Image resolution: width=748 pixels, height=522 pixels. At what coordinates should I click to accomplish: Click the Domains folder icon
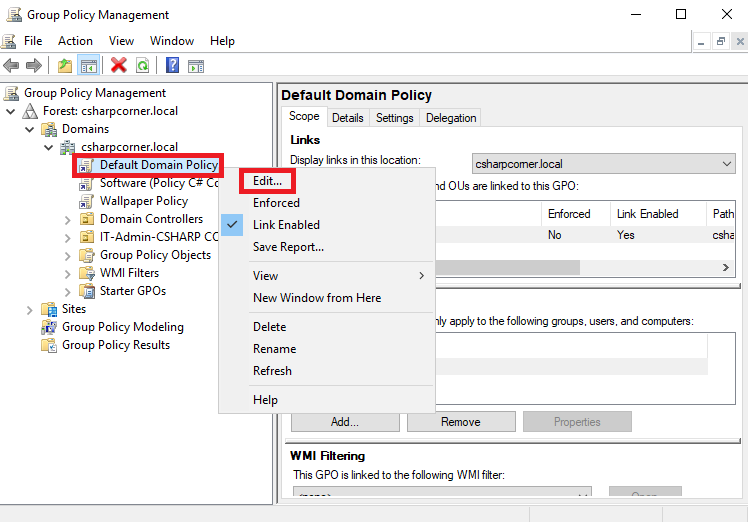[x=49, y=129]
